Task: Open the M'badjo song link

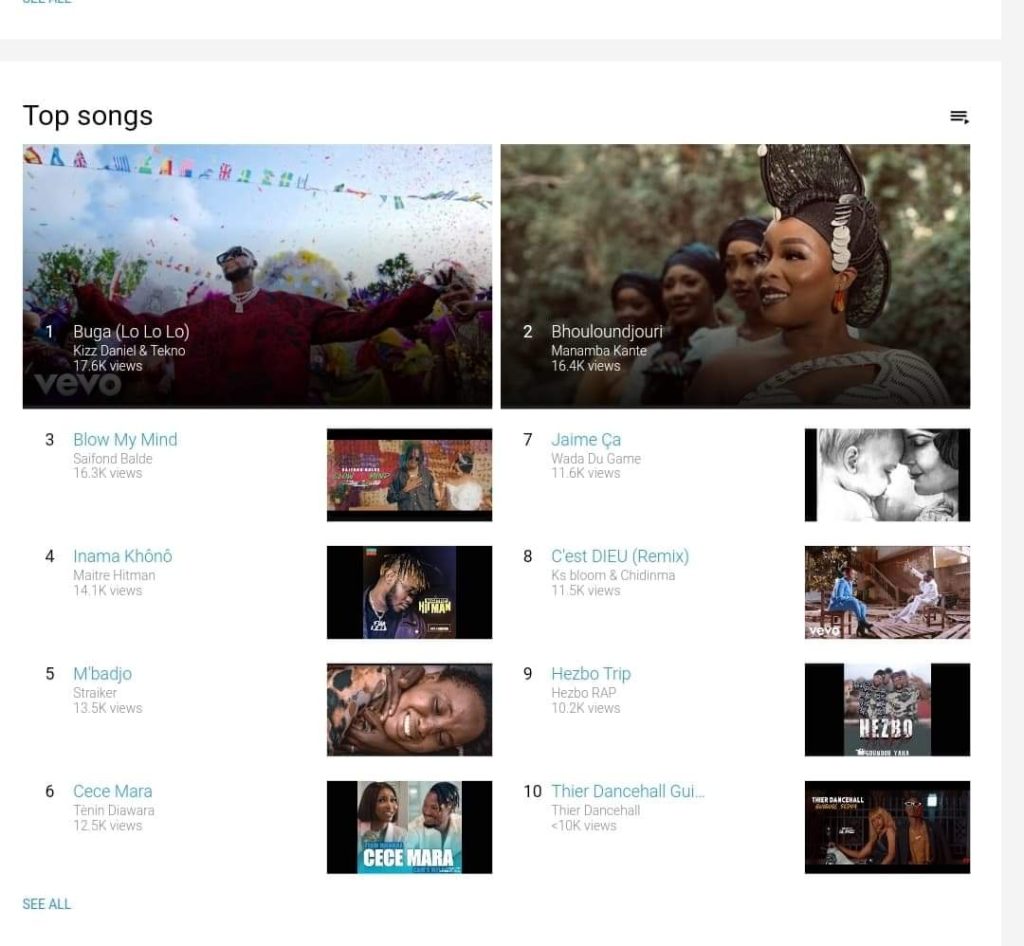Action: [x=103, y=674]
